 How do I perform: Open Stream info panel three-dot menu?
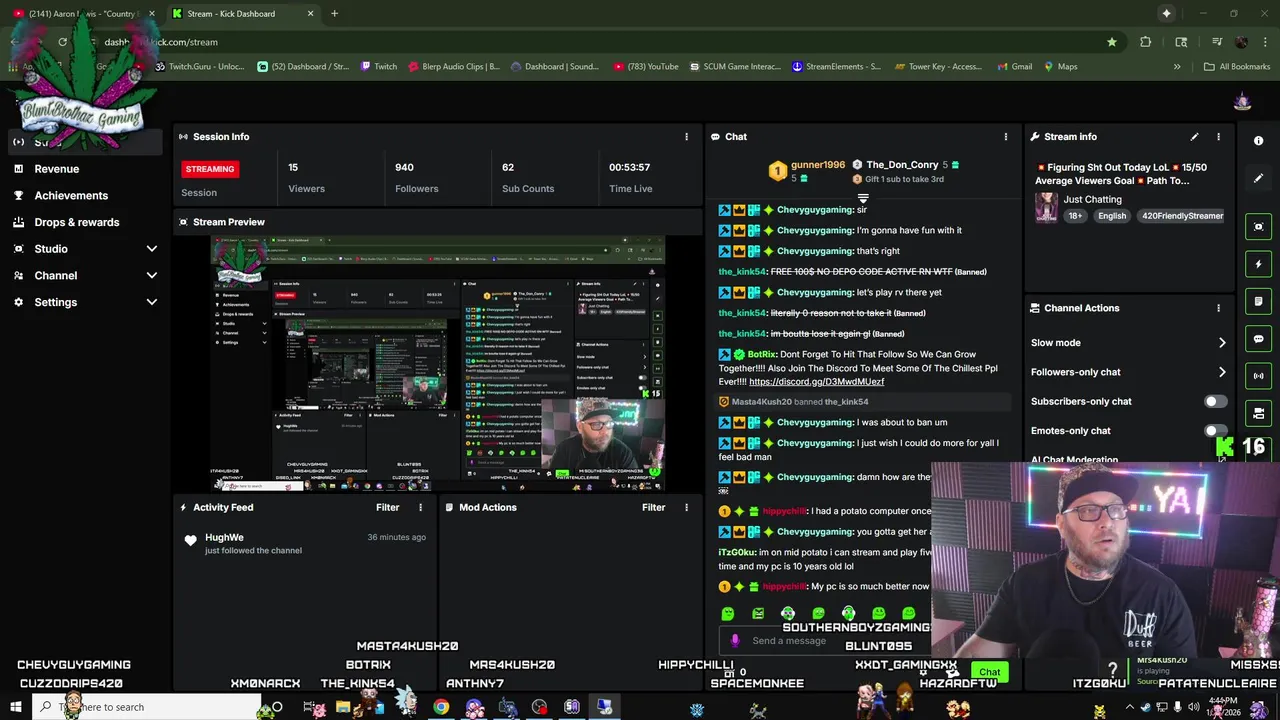coord(1218,137)
